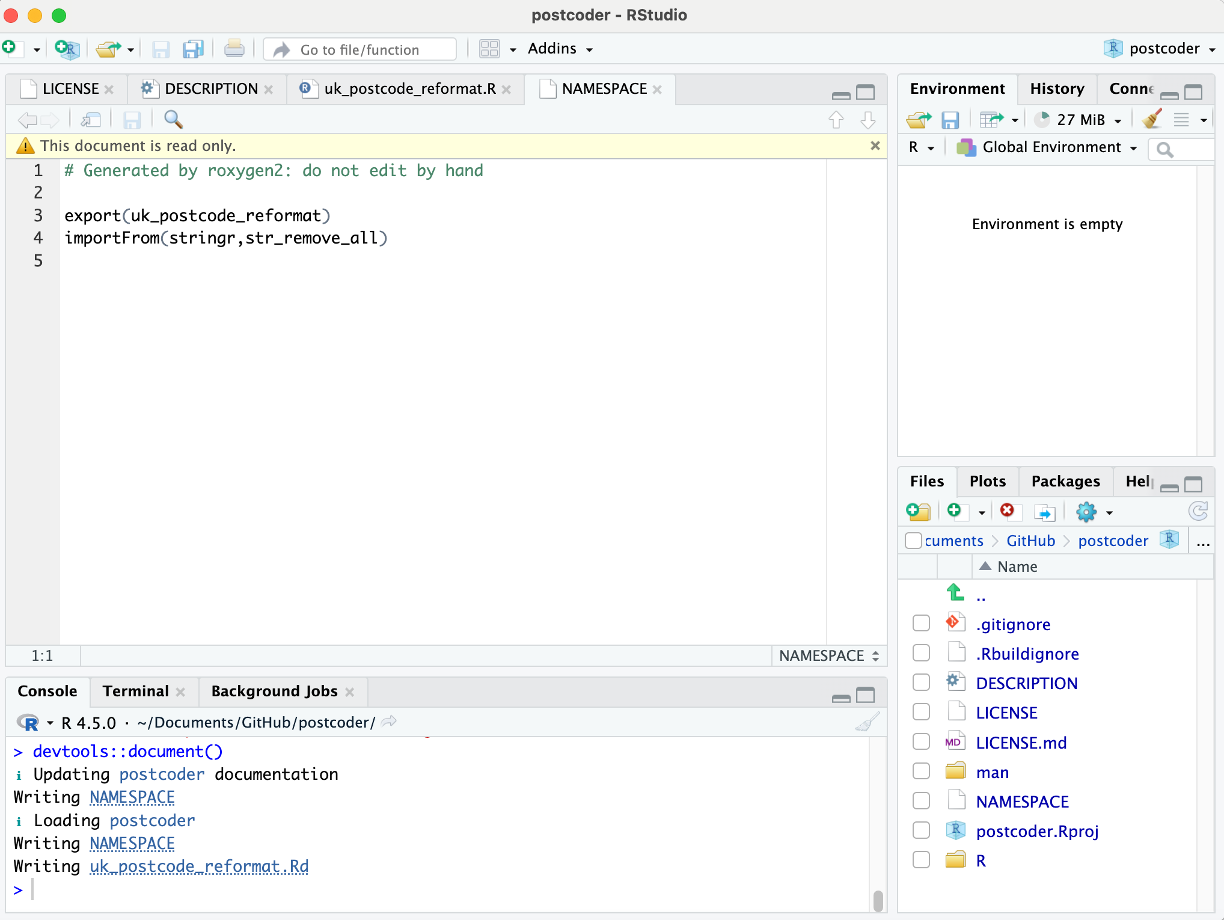This screenshot has height=920, width=1224.
Task: Open the postcoder project dropdown menu
Action: pyautogui.click(x=1160, y=48)
